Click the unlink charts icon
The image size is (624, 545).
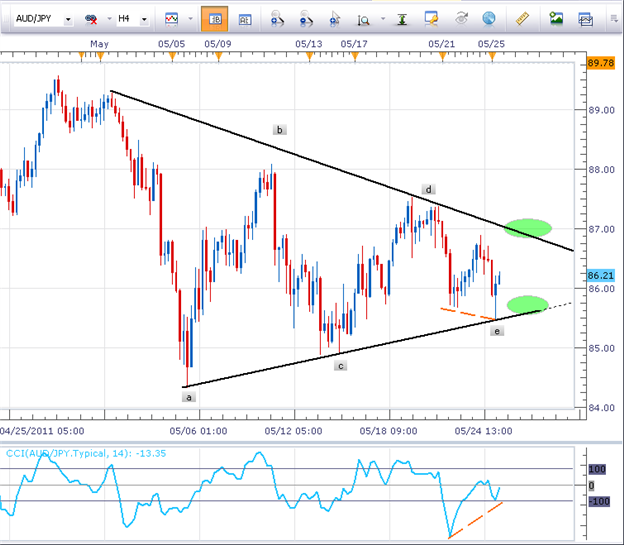[x=91, y=19]
